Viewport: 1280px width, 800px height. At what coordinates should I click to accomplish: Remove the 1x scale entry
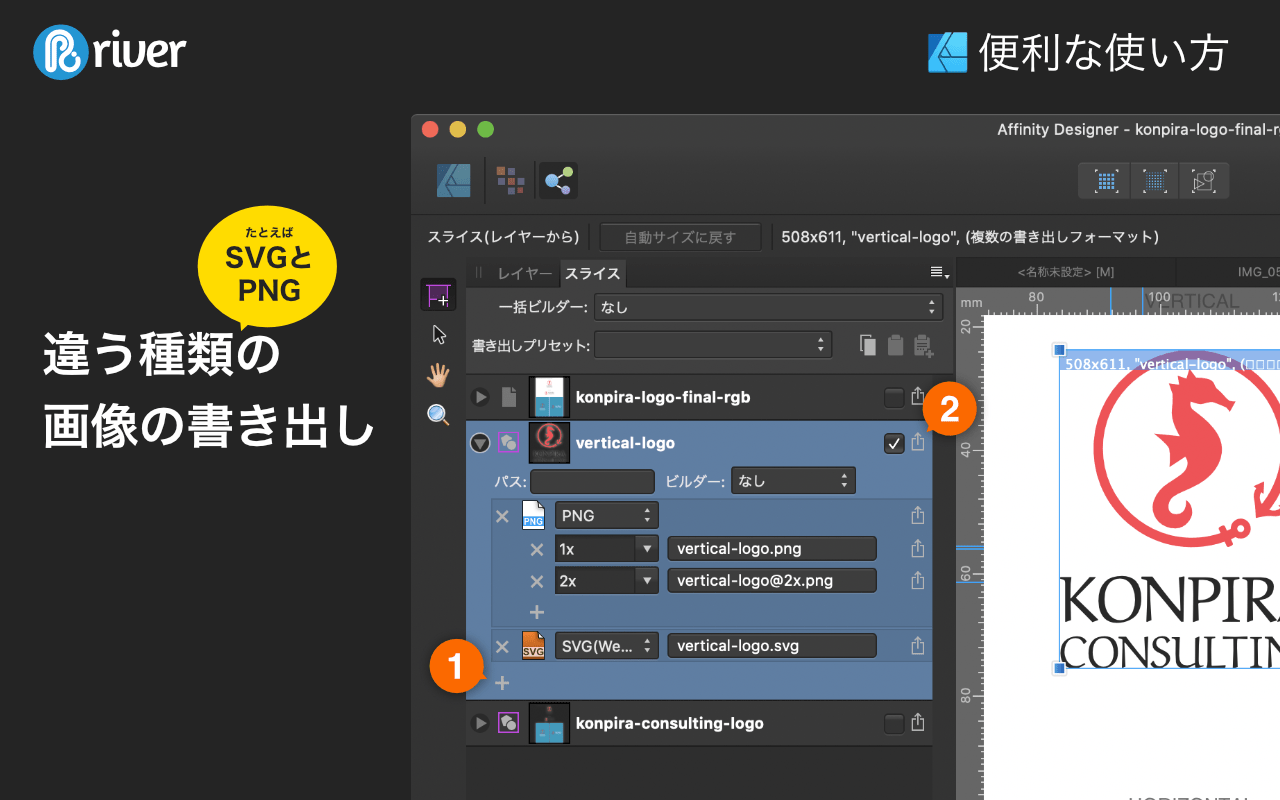tap(537, 549)
